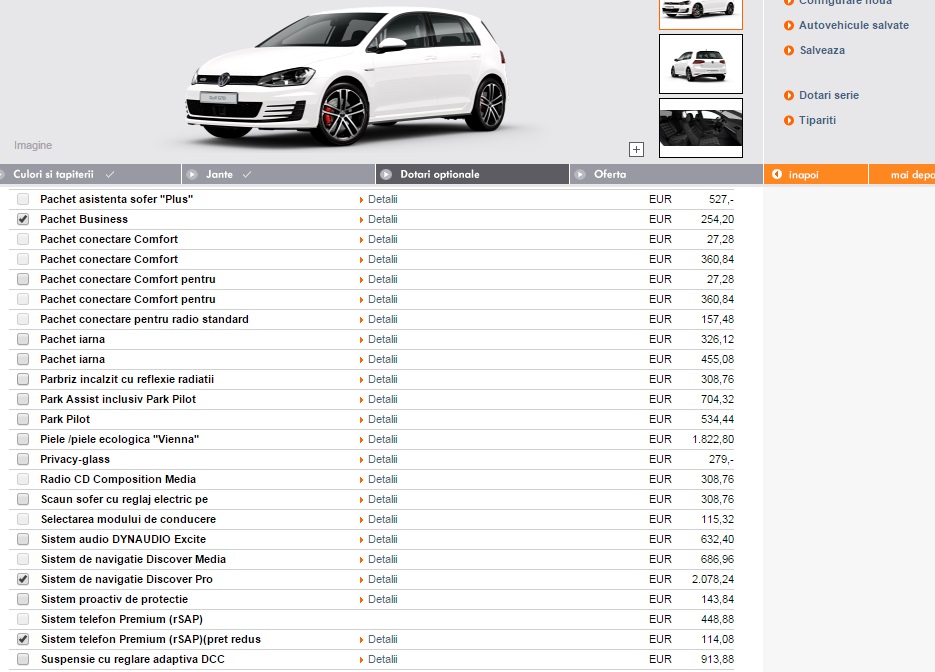
Task: Open Detalii for Sistem proactiv de protectie
Action: coord(383,599)
